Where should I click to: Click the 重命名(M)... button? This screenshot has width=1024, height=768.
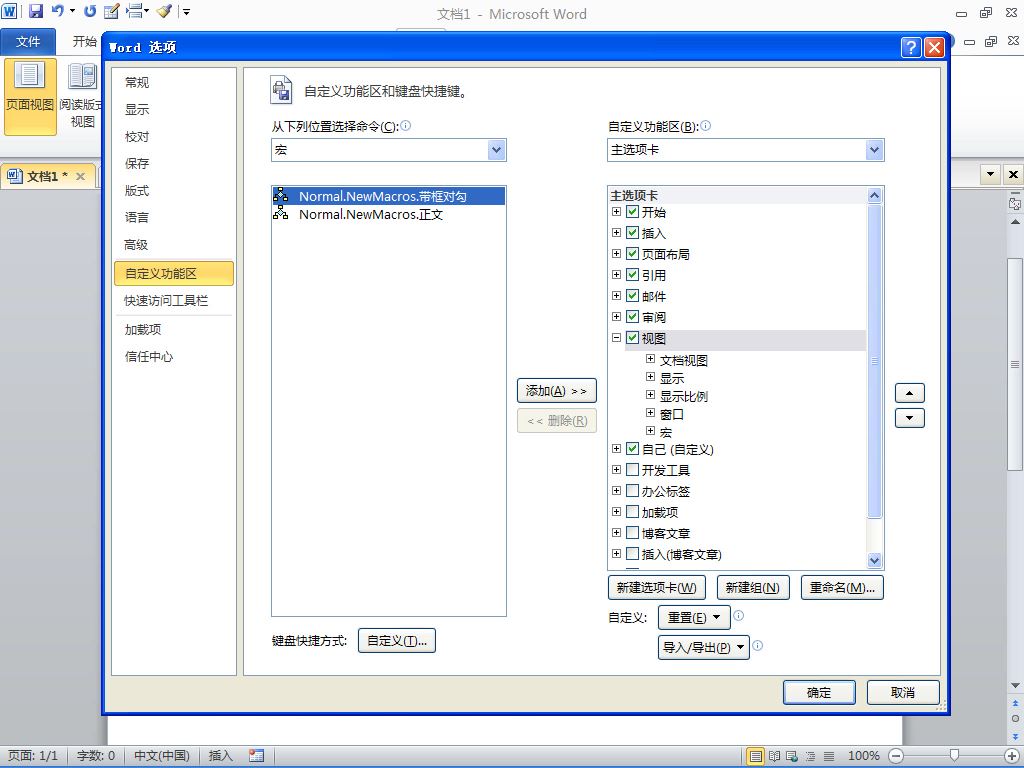coord(842,587)
